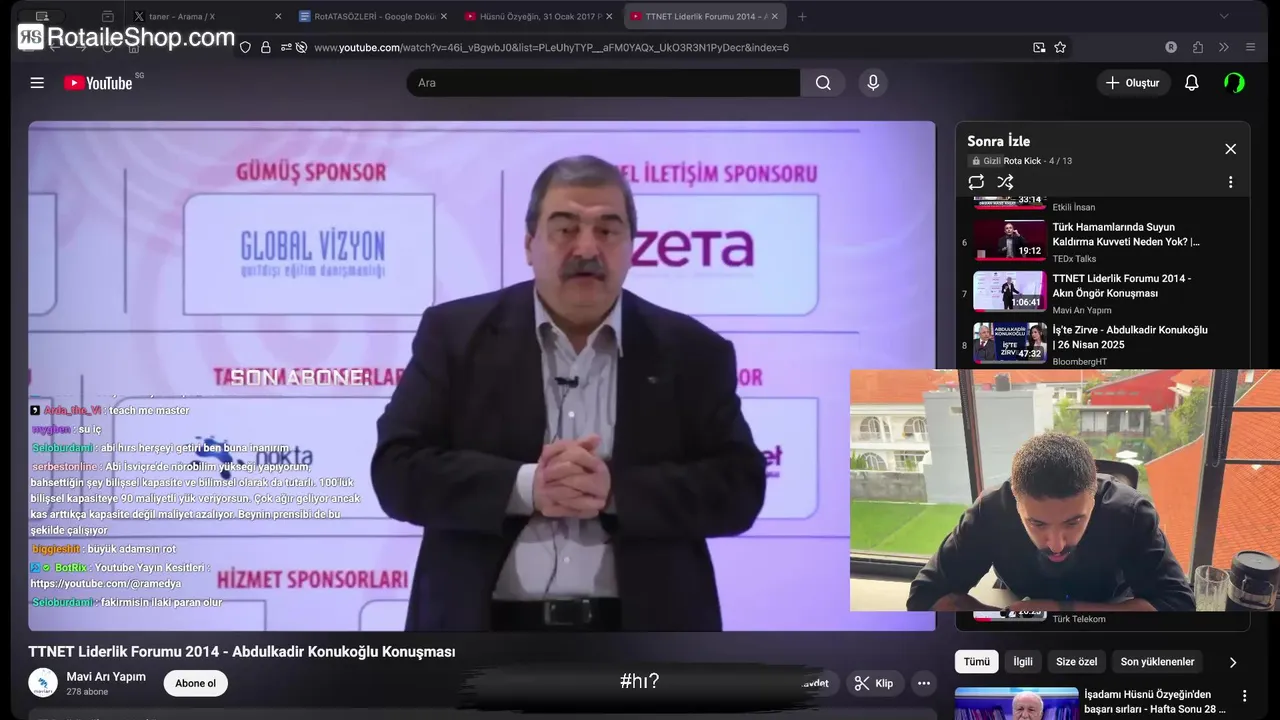This screenshot has height=720, width=1280.
Task: Open a new browser tab with plus
Action: pos(802,17)
